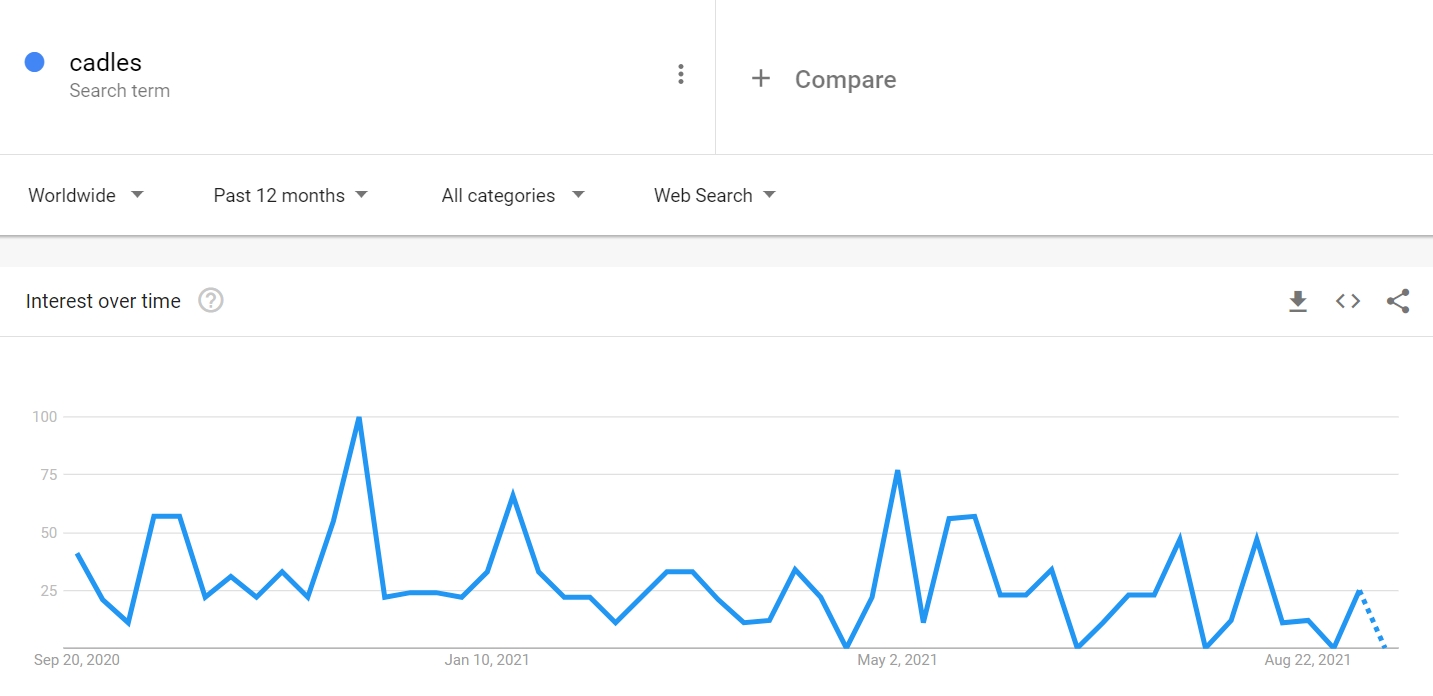
Task: Click the Worldwide dropdown arrow
Action: click(x=137, y=195)
